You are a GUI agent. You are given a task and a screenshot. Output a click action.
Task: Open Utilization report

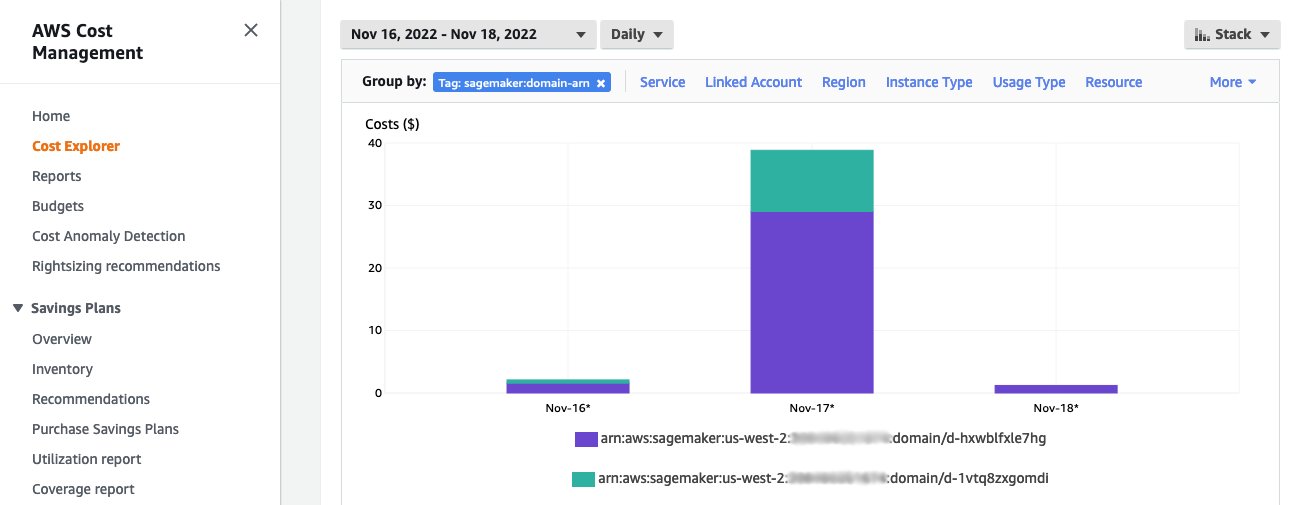point(87,459)
